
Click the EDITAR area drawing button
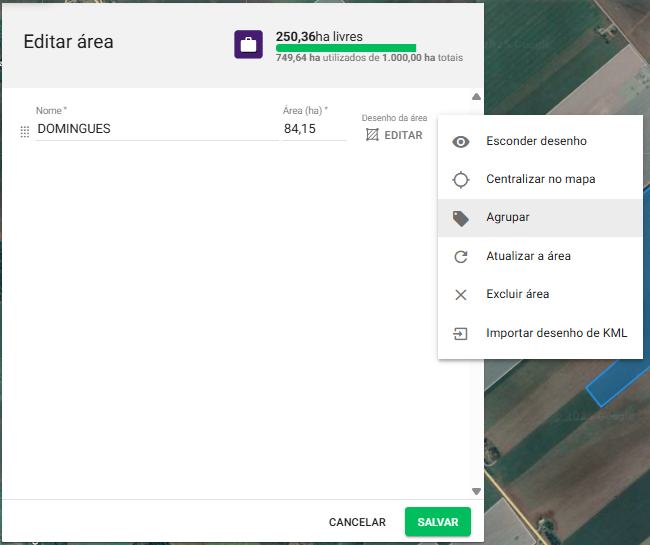coord(394,135)
